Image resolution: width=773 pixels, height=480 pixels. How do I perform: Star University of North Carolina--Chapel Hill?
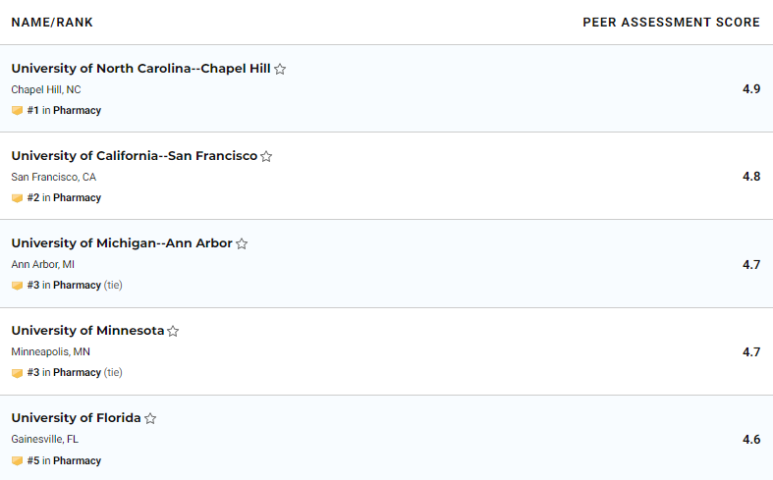[x=280, y=69]
